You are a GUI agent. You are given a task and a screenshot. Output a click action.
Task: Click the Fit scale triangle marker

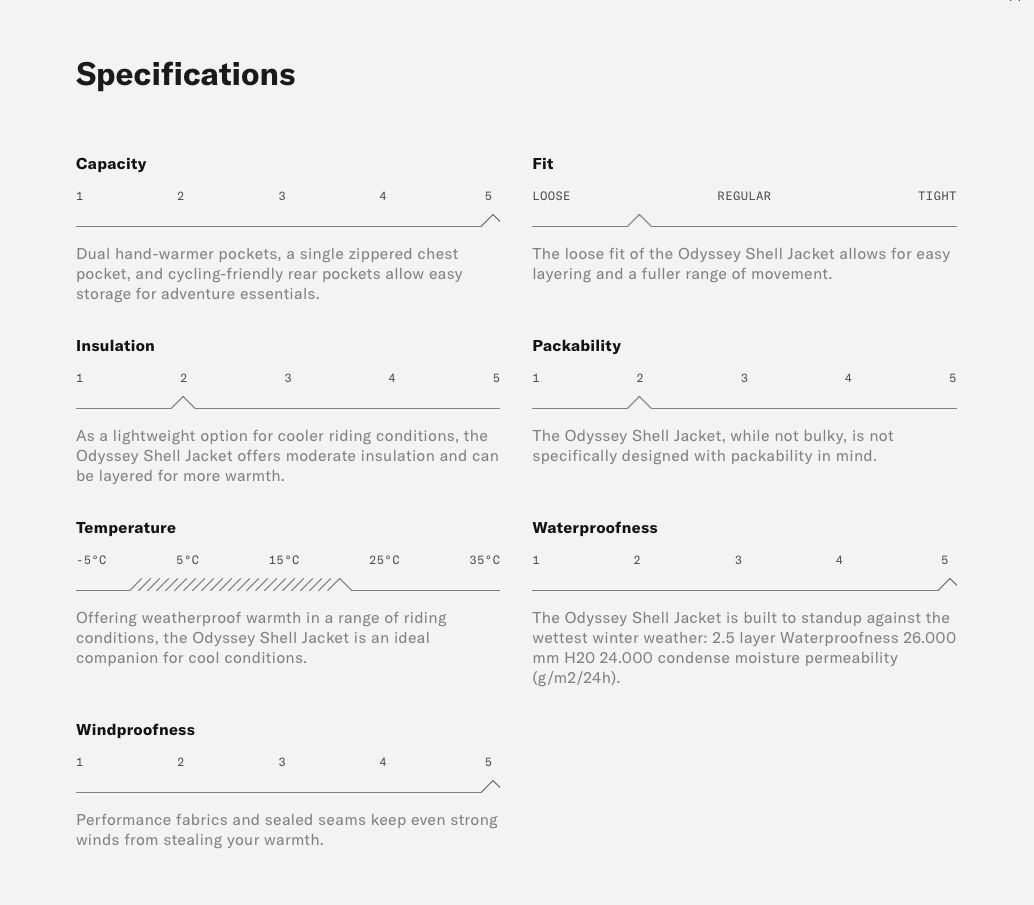639,220
